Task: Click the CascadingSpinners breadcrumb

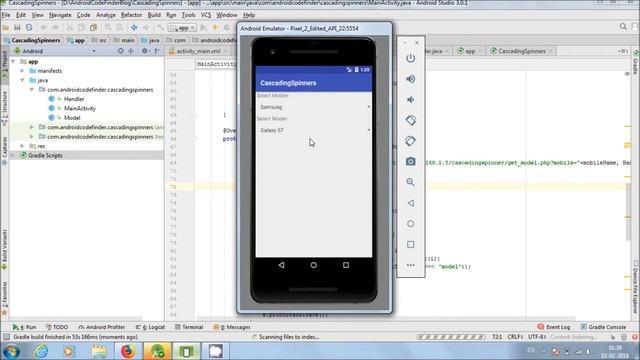Action: 32,40
